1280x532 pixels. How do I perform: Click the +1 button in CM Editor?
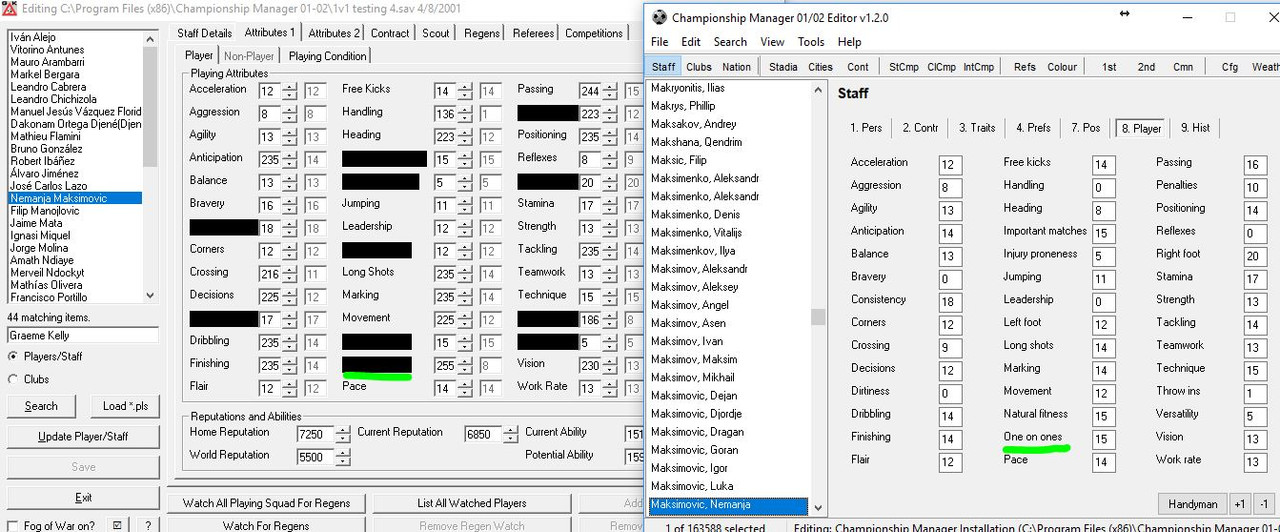[x=1240, y=504]
